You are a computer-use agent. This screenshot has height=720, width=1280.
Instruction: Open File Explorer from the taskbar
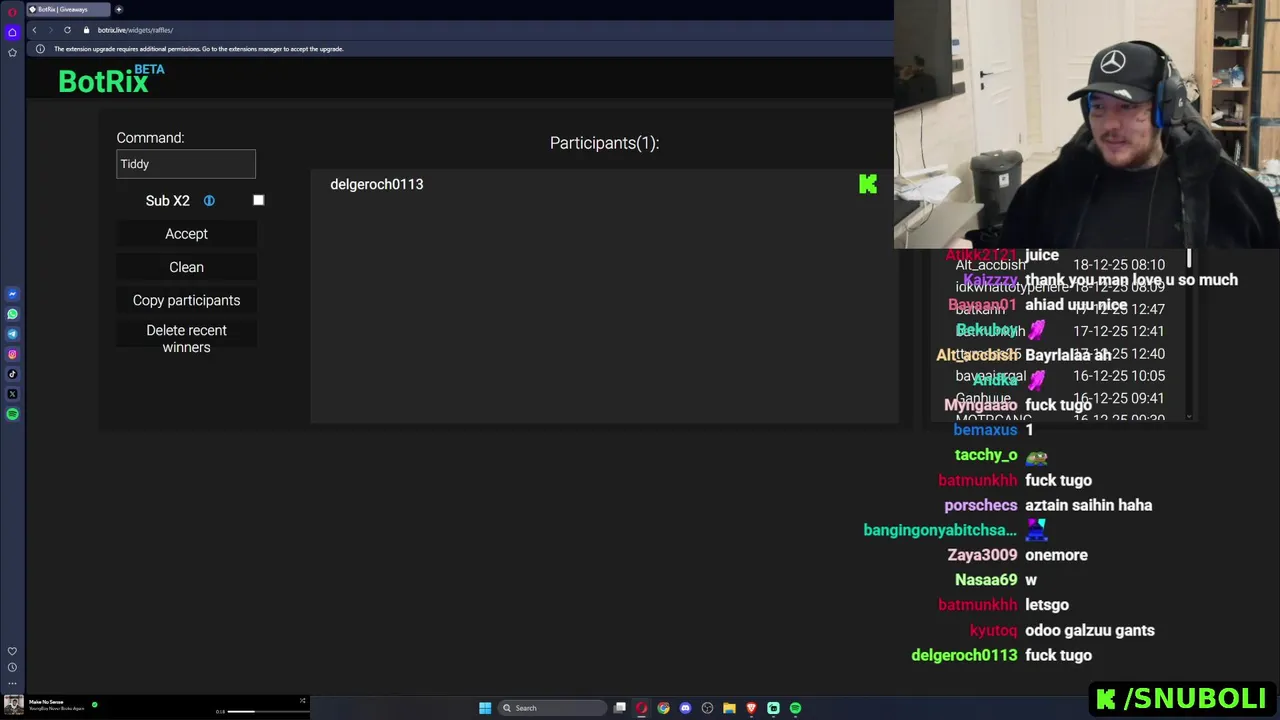pos(729,708)
